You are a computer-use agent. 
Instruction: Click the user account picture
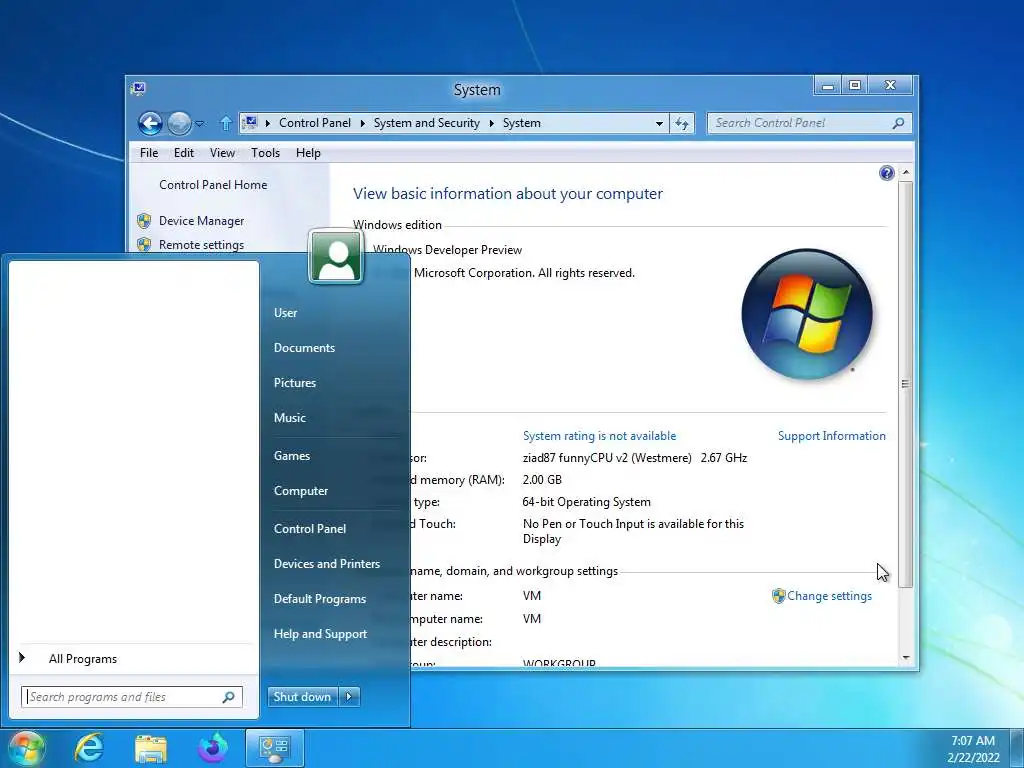(x=336, y=257)
